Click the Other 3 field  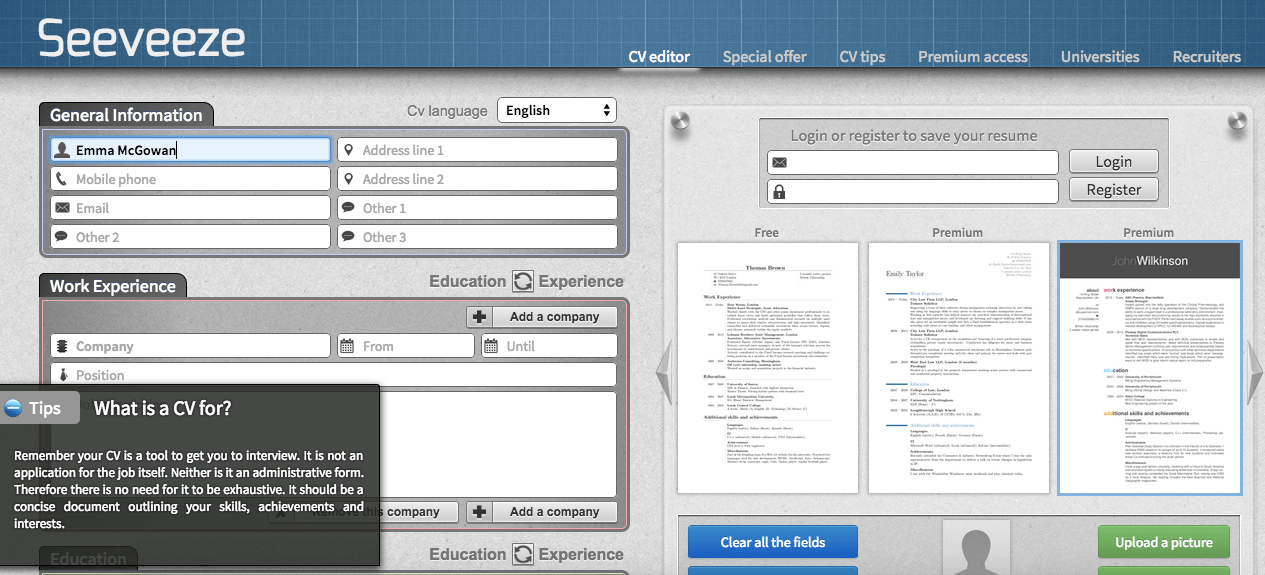(x=477, y=237)
